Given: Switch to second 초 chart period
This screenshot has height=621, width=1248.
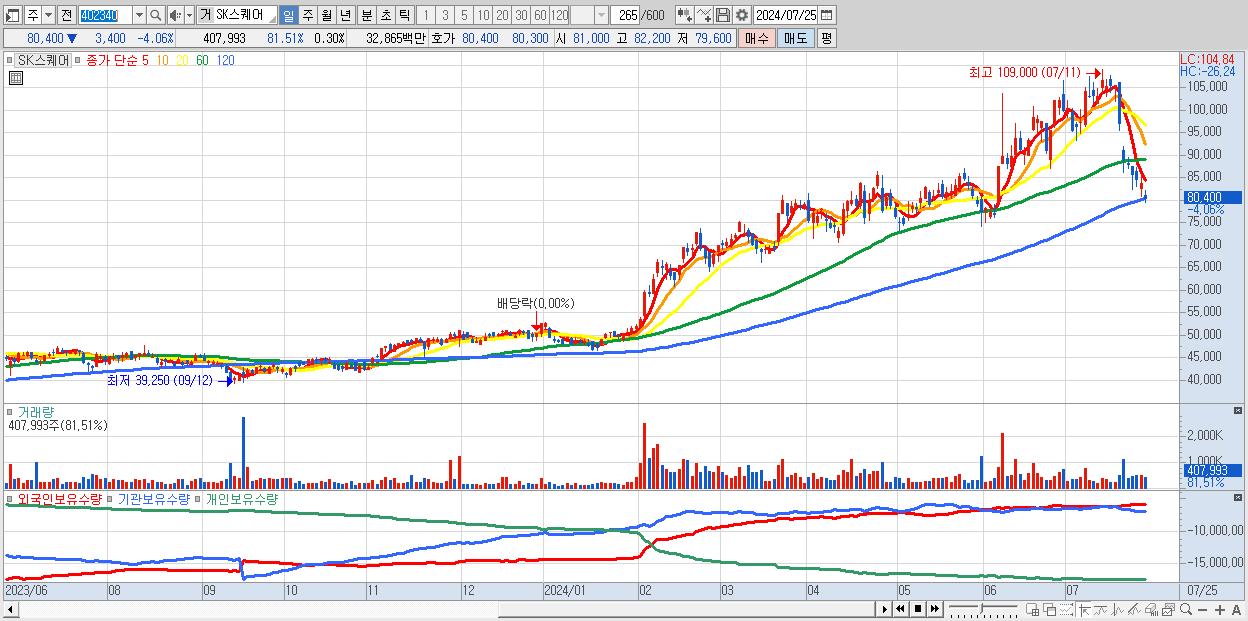Looking at the screenshot, I should (x=385, y=16).
